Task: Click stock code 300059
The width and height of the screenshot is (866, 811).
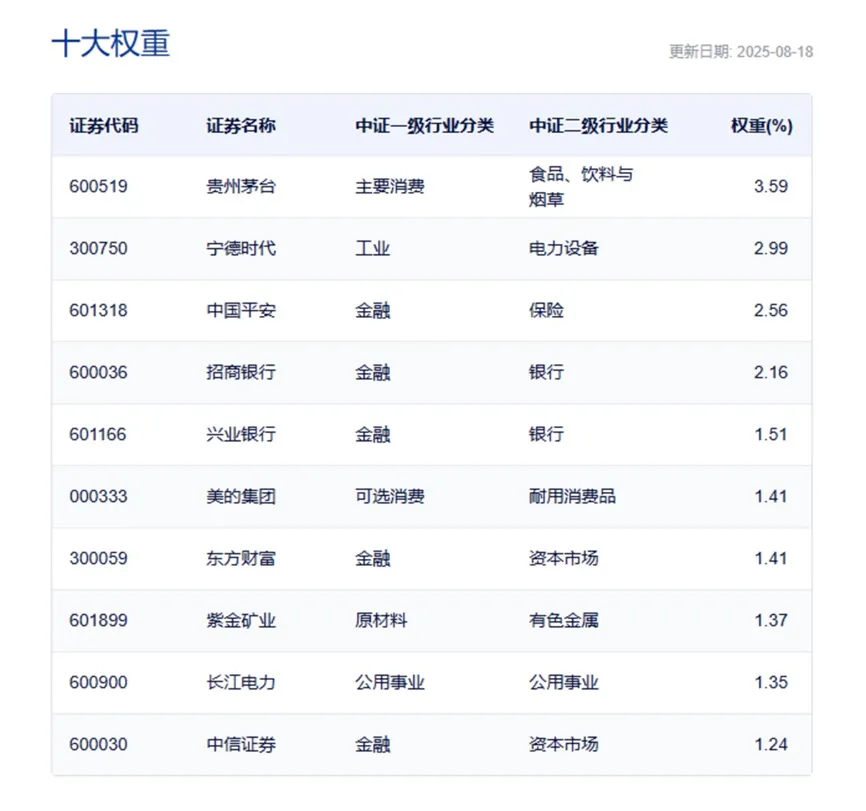Action: click(98, 558)
